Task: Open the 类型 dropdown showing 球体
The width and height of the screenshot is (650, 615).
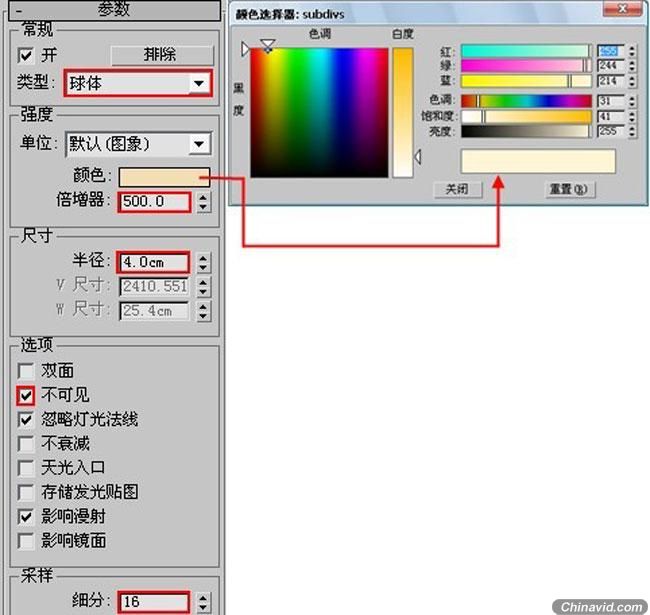Action: (138, 83)
